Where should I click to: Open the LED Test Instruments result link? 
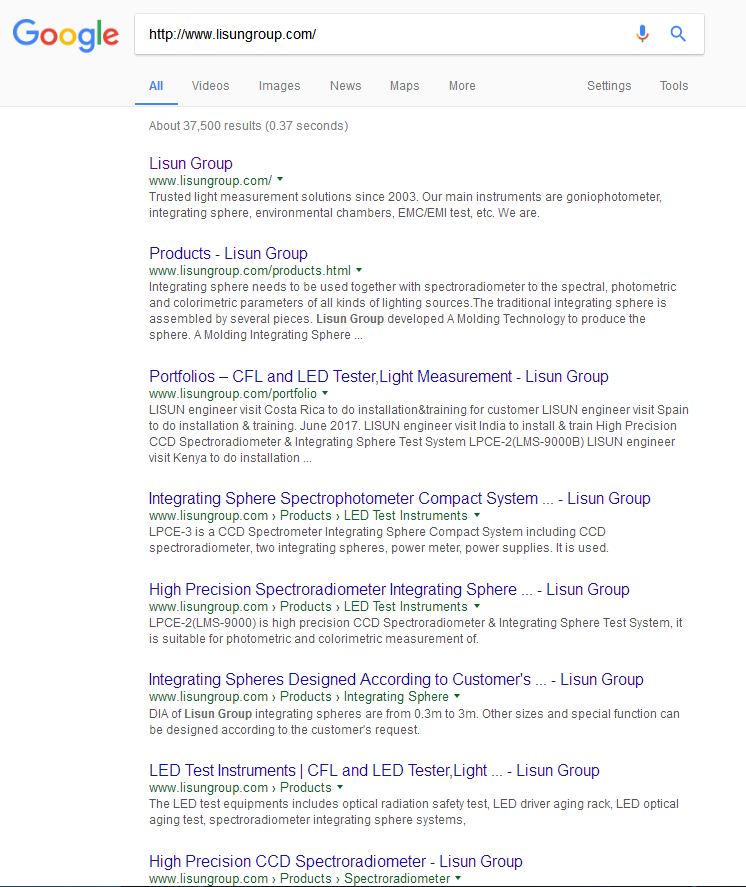pyautogui.click(x=374, y=770)
